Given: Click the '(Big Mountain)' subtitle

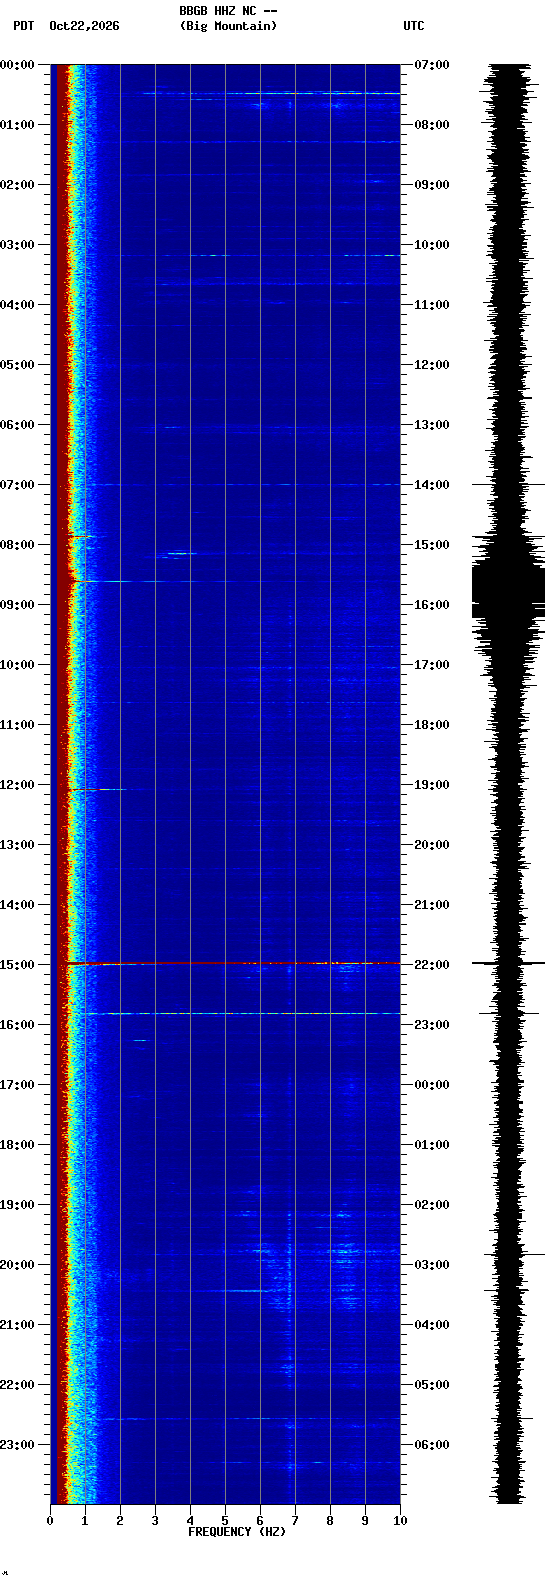Looking at the screenshot, I should [x=228, y=26].
